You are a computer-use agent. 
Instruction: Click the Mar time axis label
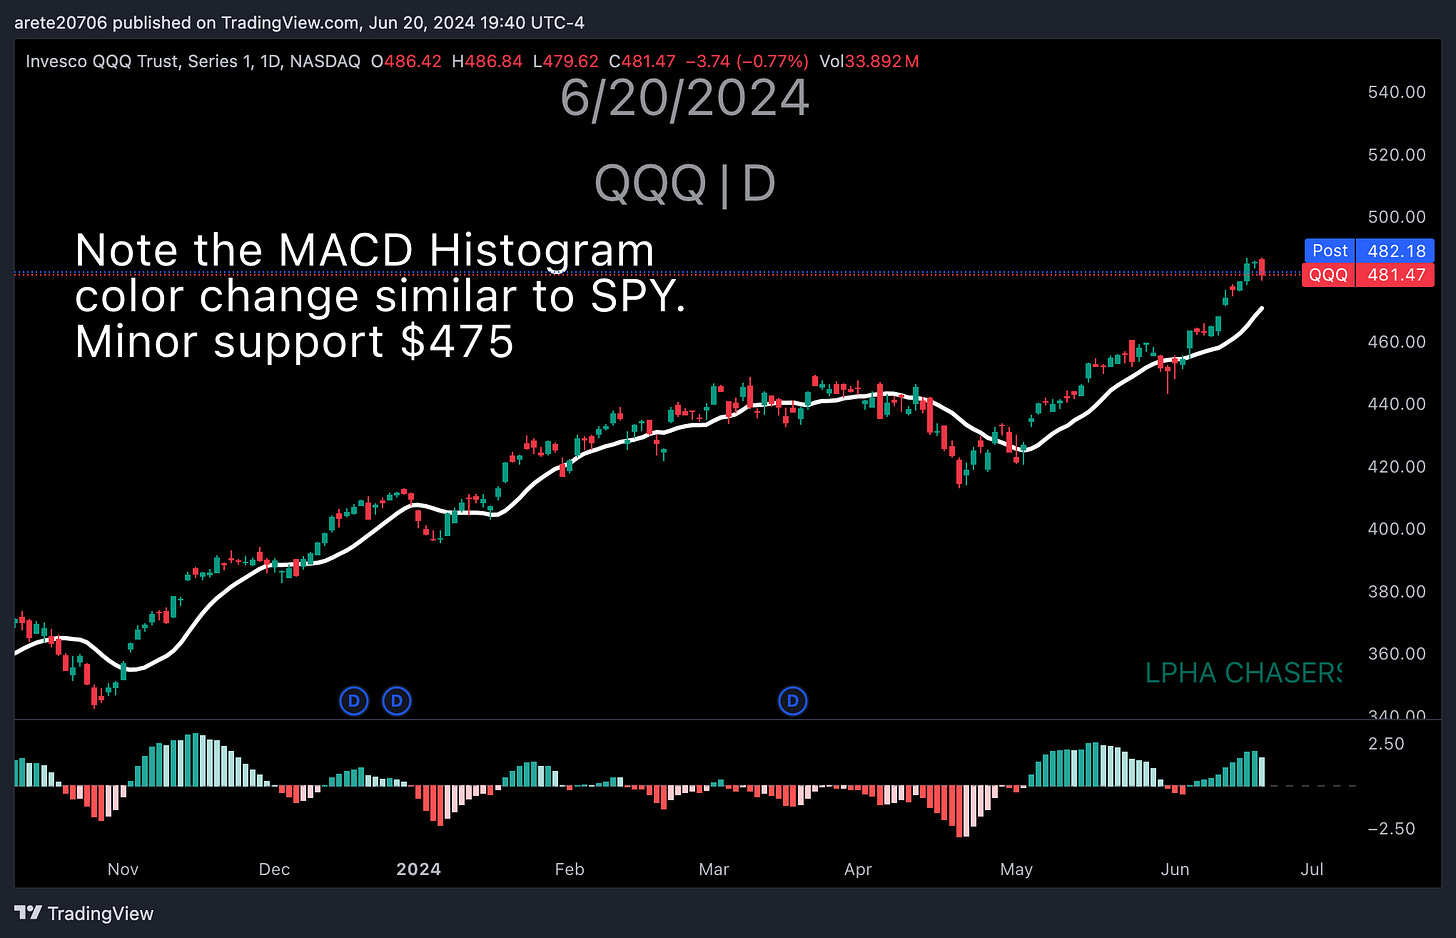click(x=714, y=870)
